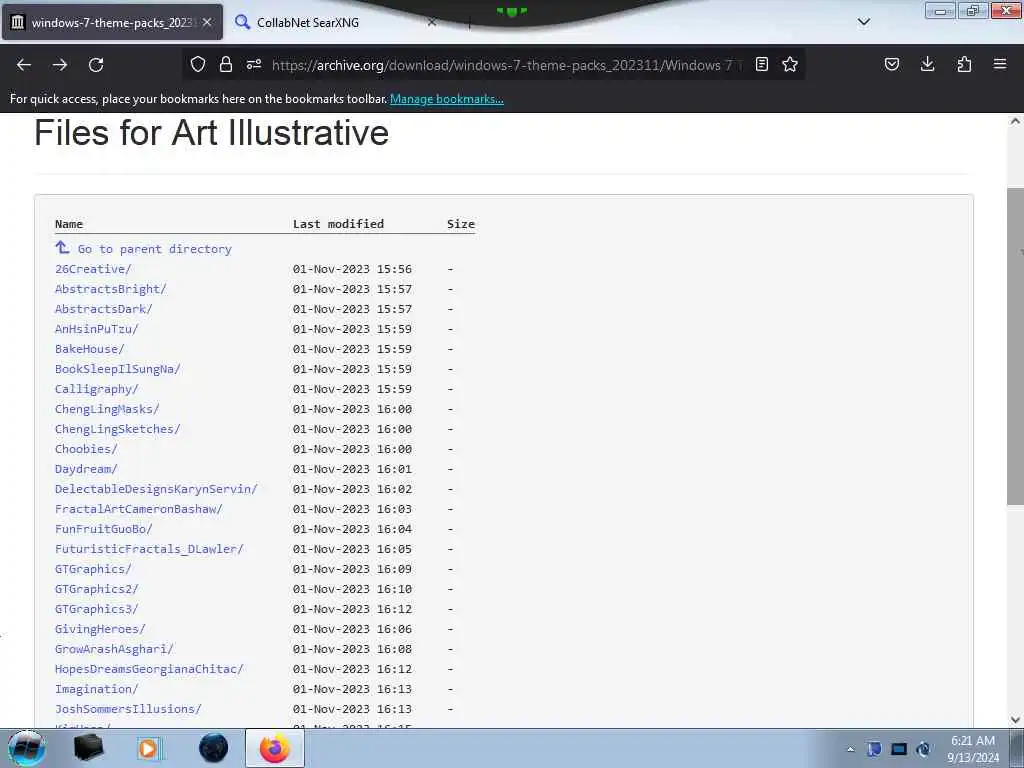
Task: Close the CollabNet SearXNG tab
Action: pos(432,22)
